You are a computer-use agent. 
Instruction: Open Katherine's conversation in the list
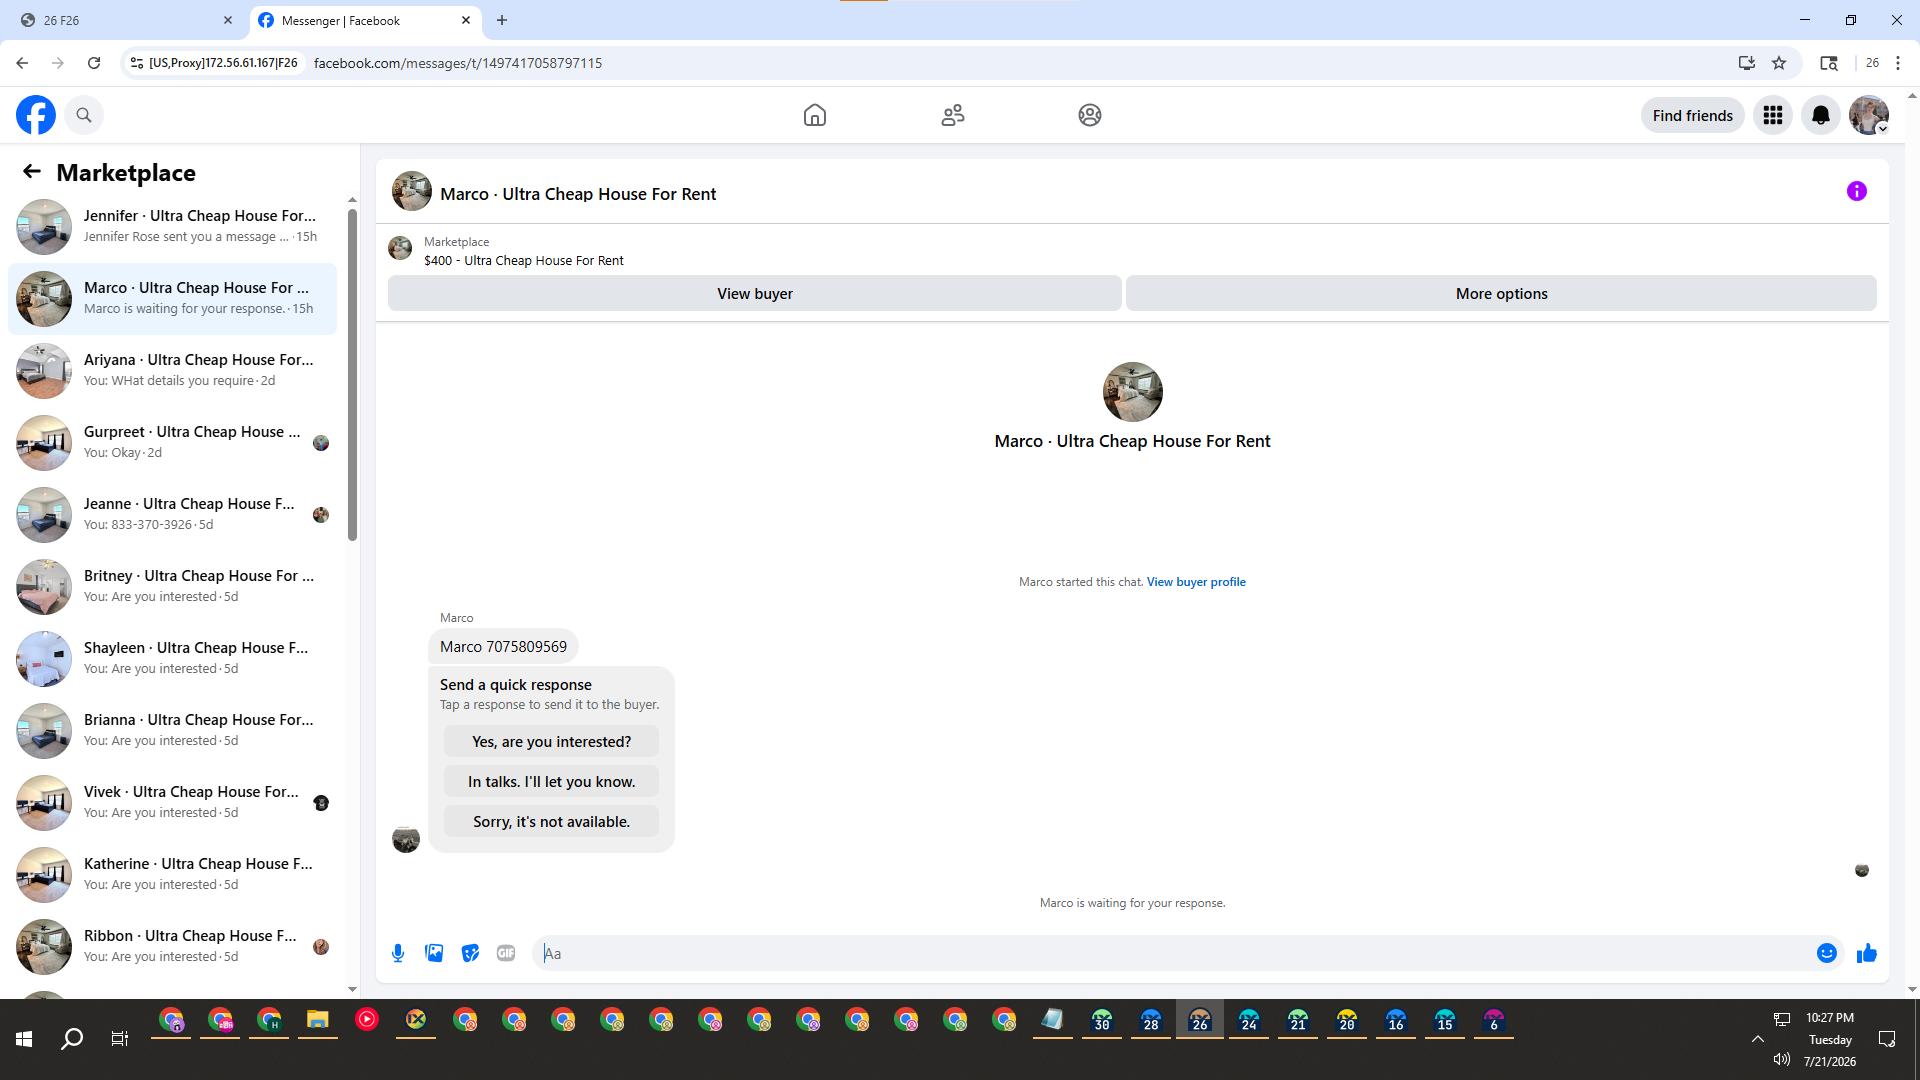tap(172, 875)
